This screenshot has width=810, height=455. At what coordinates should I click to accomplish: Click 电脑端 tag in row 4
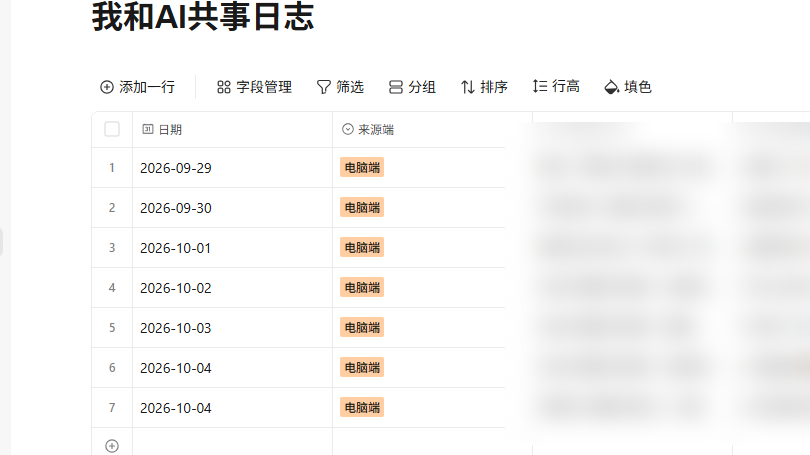coord(362,287)
